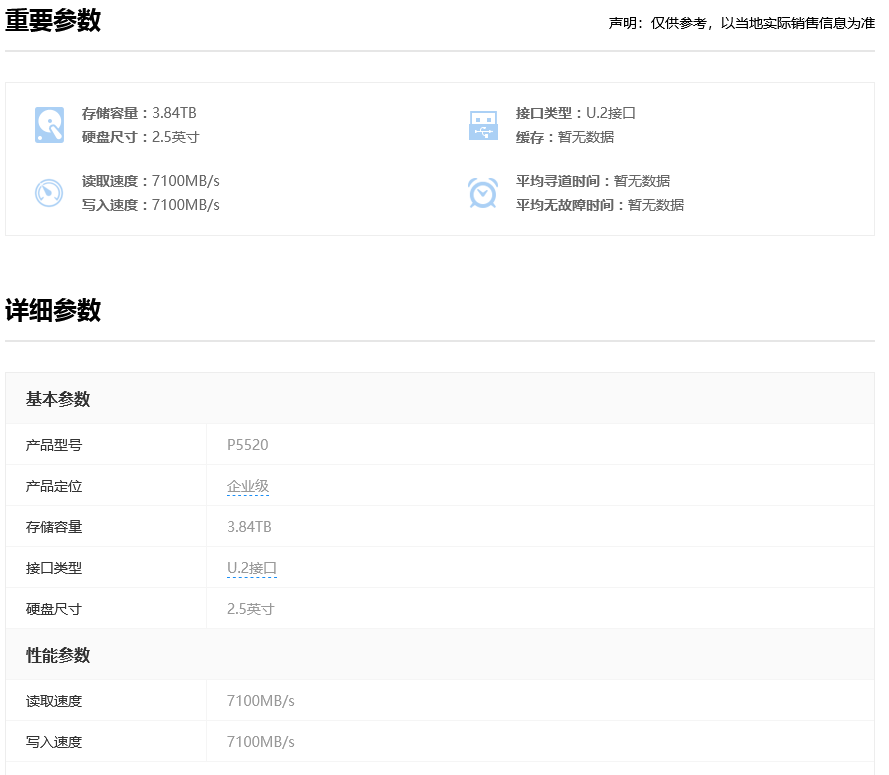
Task: Click the speedometer read speed icon
Action: (49, 192)
